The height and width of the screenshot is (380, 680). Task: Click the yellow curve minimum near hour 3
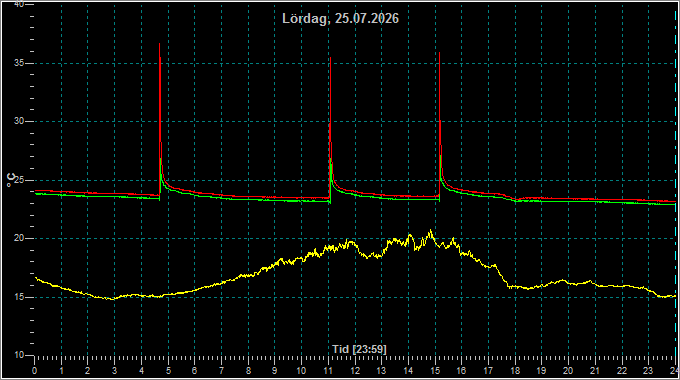[x=114, y=299]
